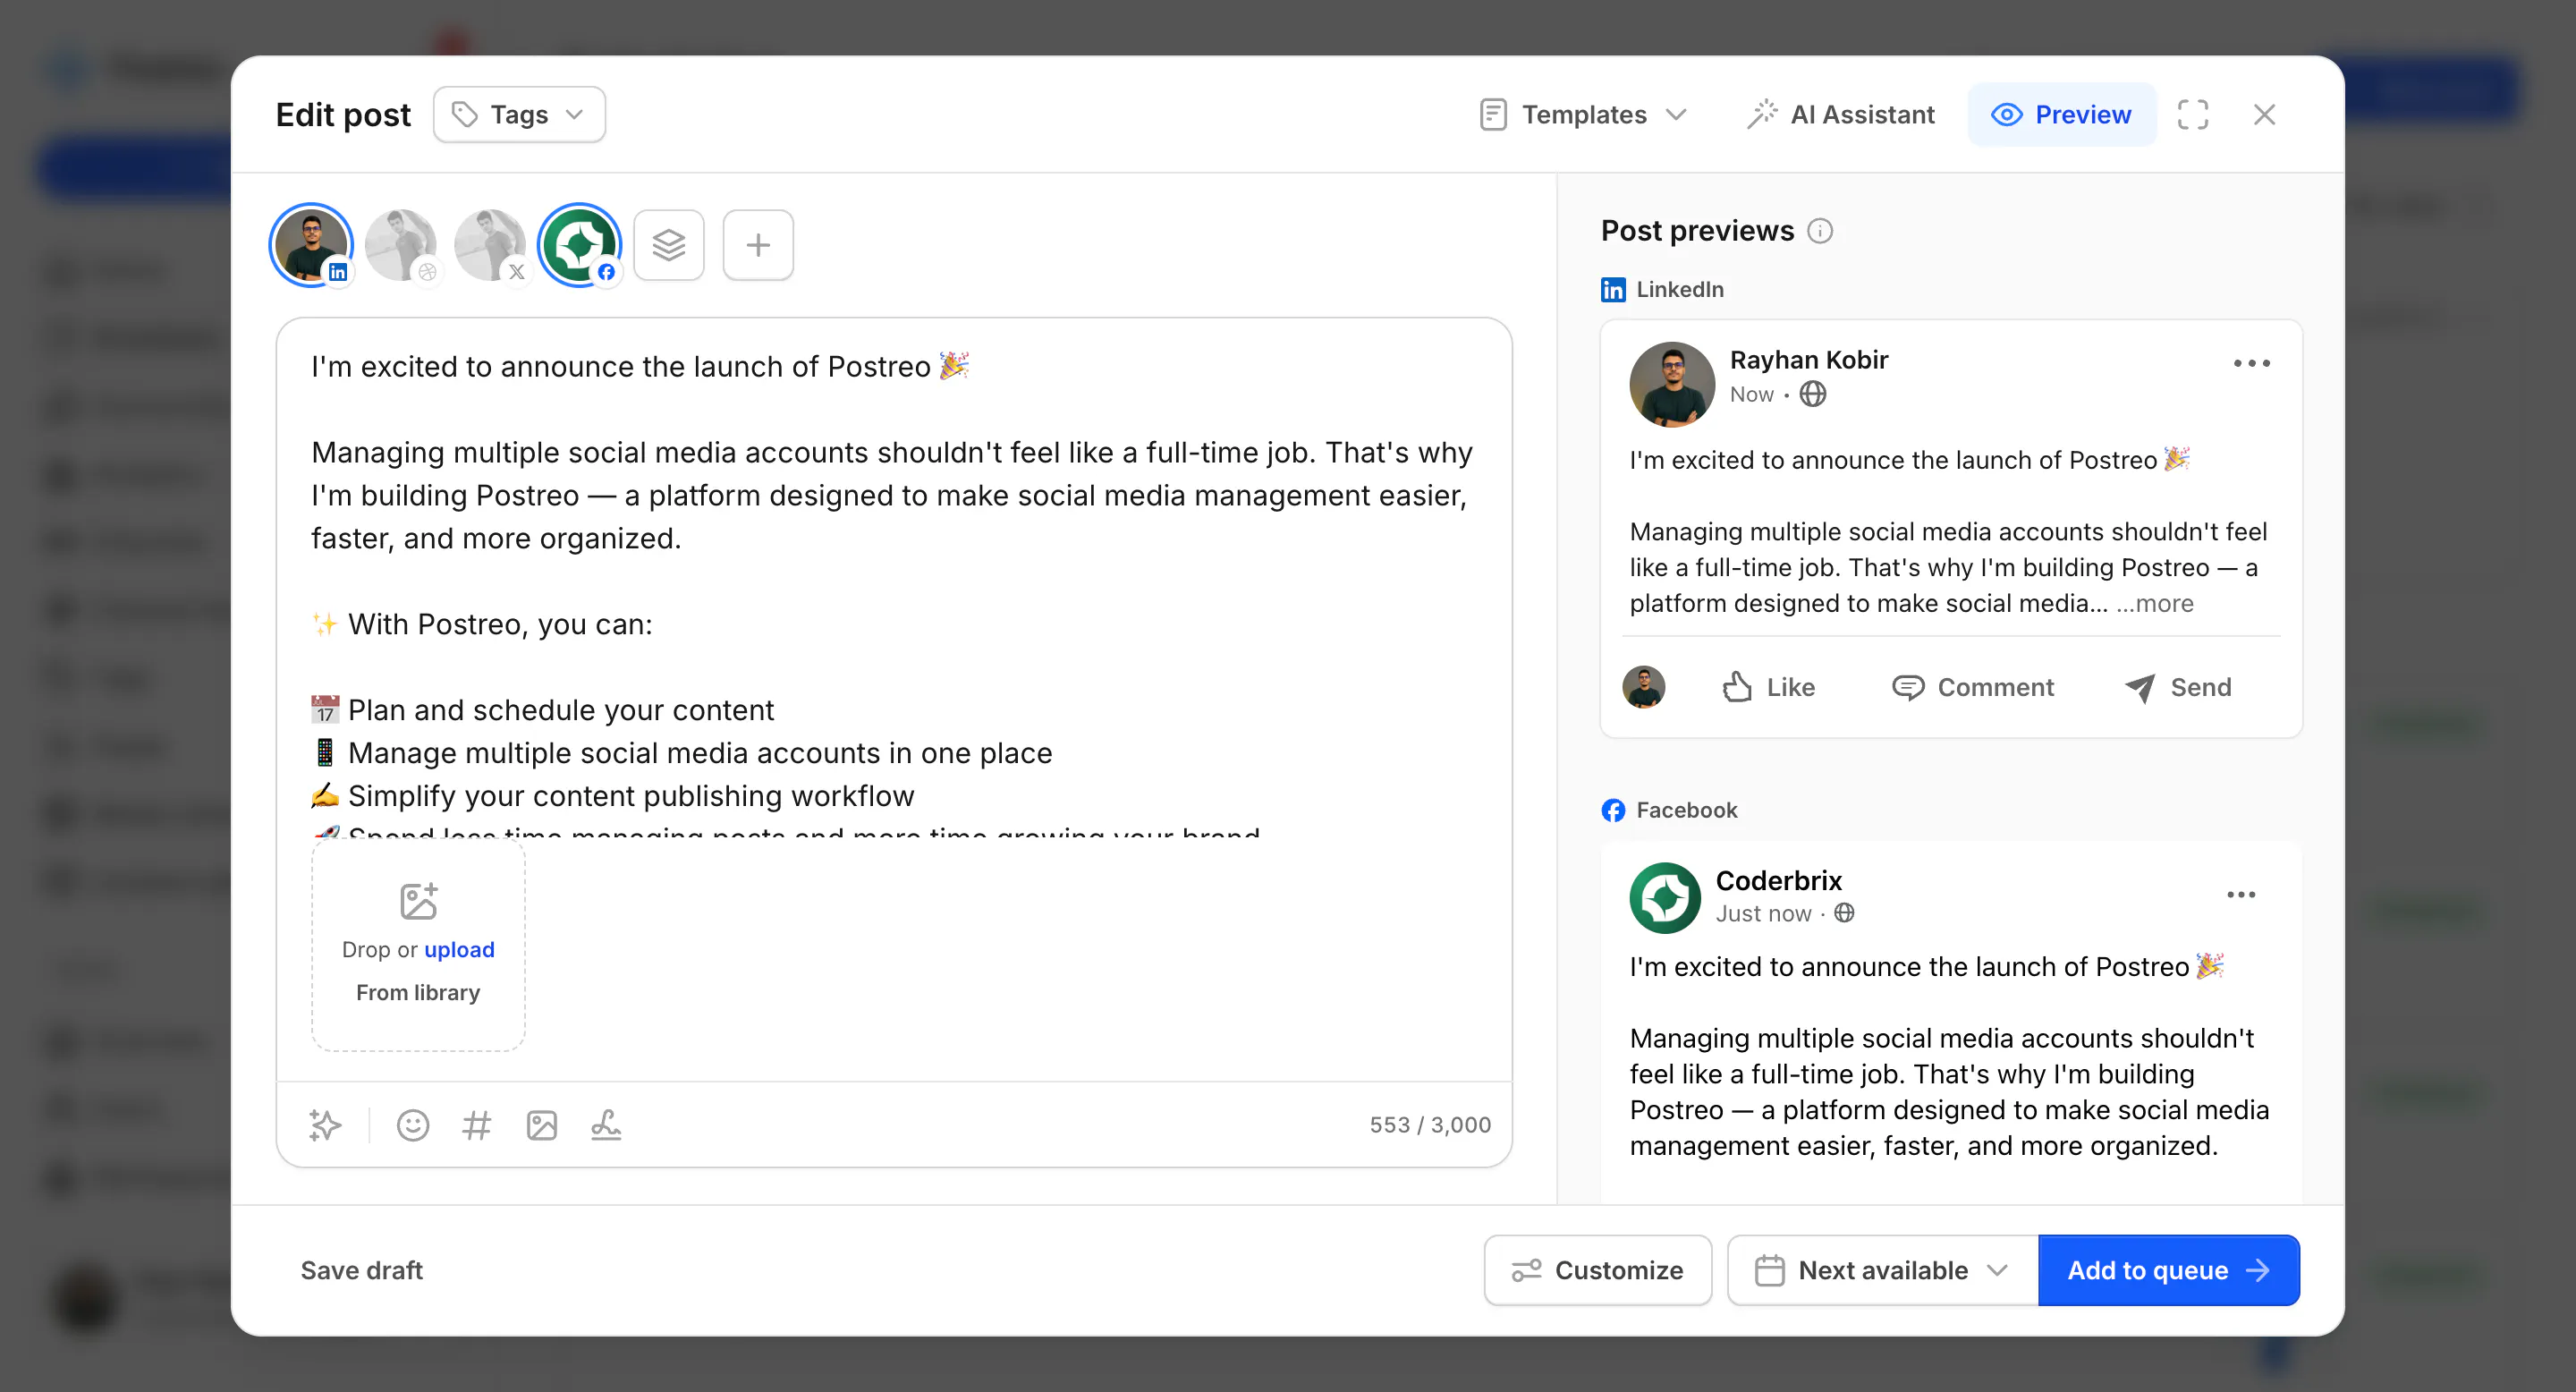
Task: Click Coderbrix avatar in Facebook preview
Action: point(1665,898)
